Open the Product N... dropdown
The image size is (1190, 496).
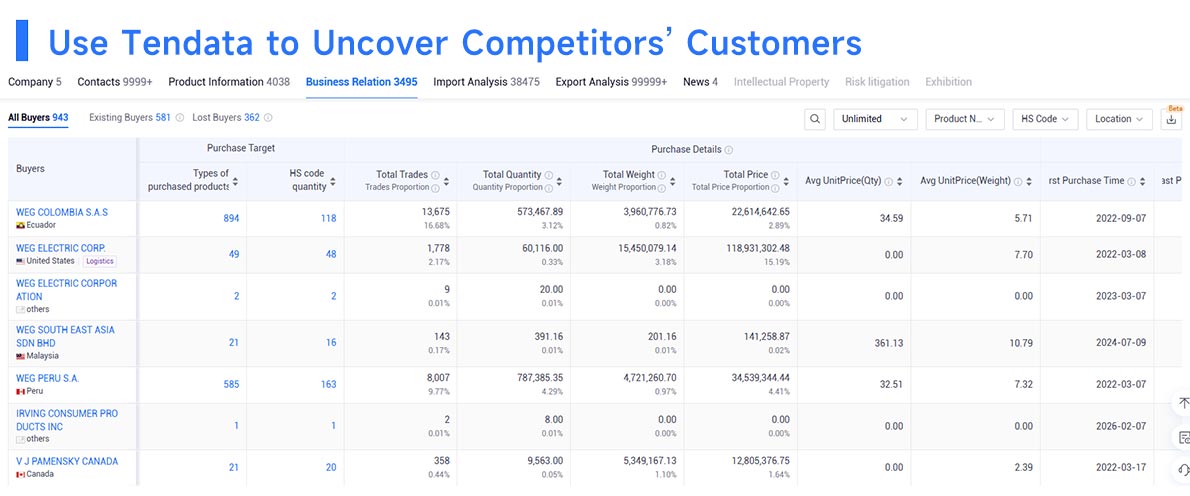(x=965, y=119)
